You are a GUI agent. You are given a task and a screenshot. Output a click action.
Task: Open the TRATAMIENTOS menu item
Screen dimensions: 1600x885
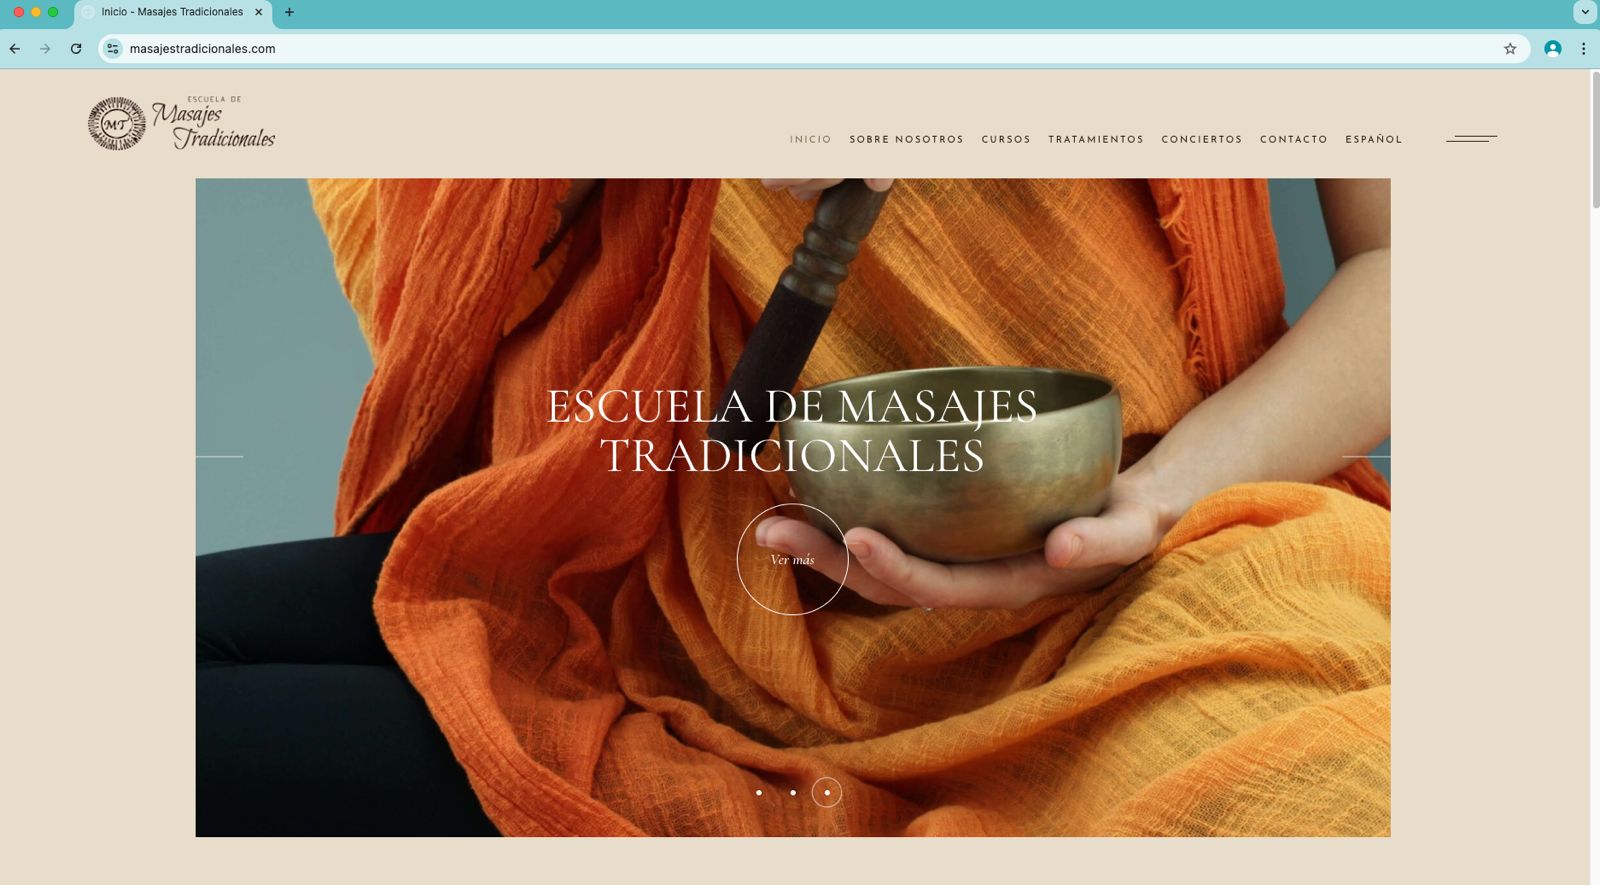coord(1096,140)
